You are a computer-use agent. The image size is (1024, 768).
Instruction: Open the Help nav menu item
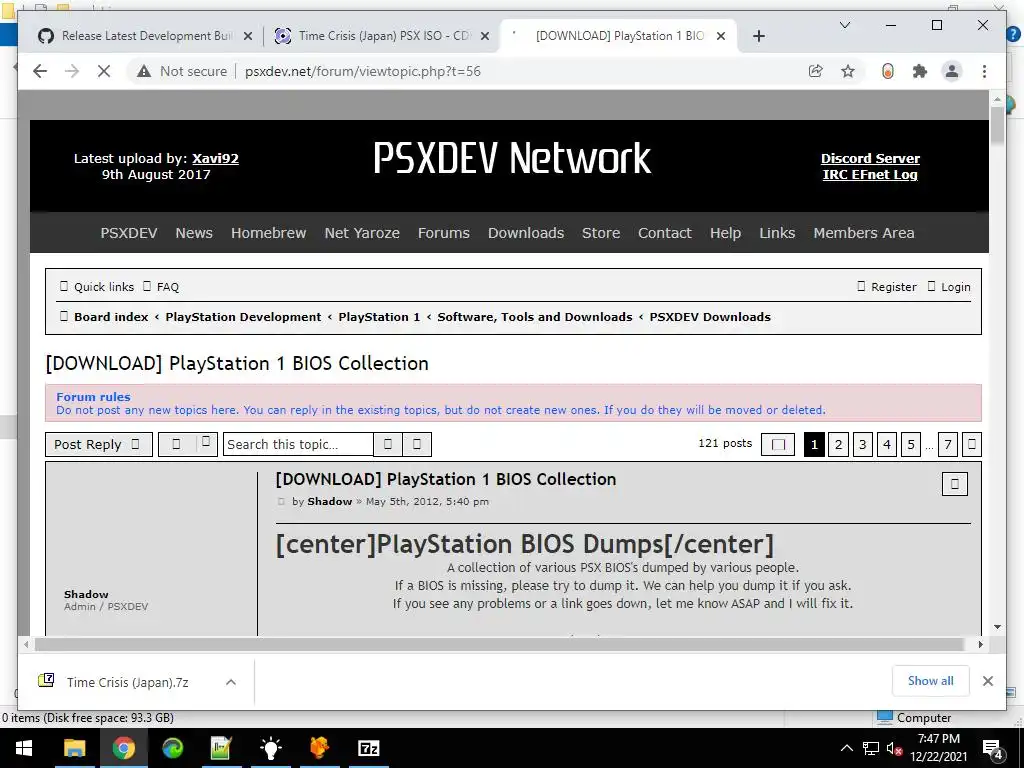pyautogui.click(x=725, y=232)
